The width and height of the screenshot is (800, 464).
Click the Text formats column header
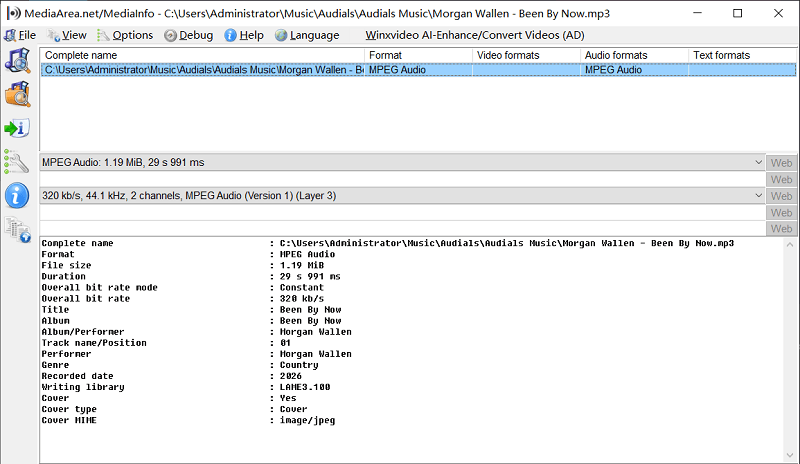coord(742,55)
